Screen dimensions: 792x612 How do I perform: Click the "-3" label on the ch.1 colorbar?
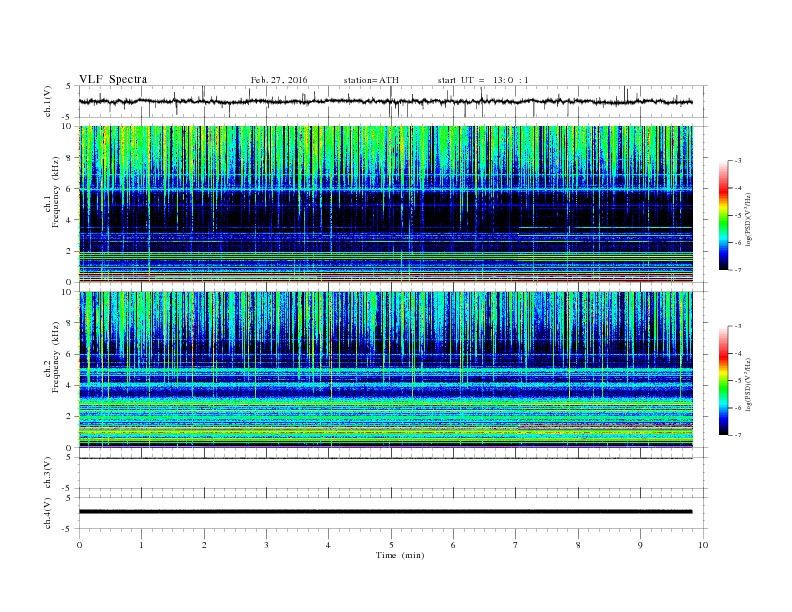pos(738,161)
